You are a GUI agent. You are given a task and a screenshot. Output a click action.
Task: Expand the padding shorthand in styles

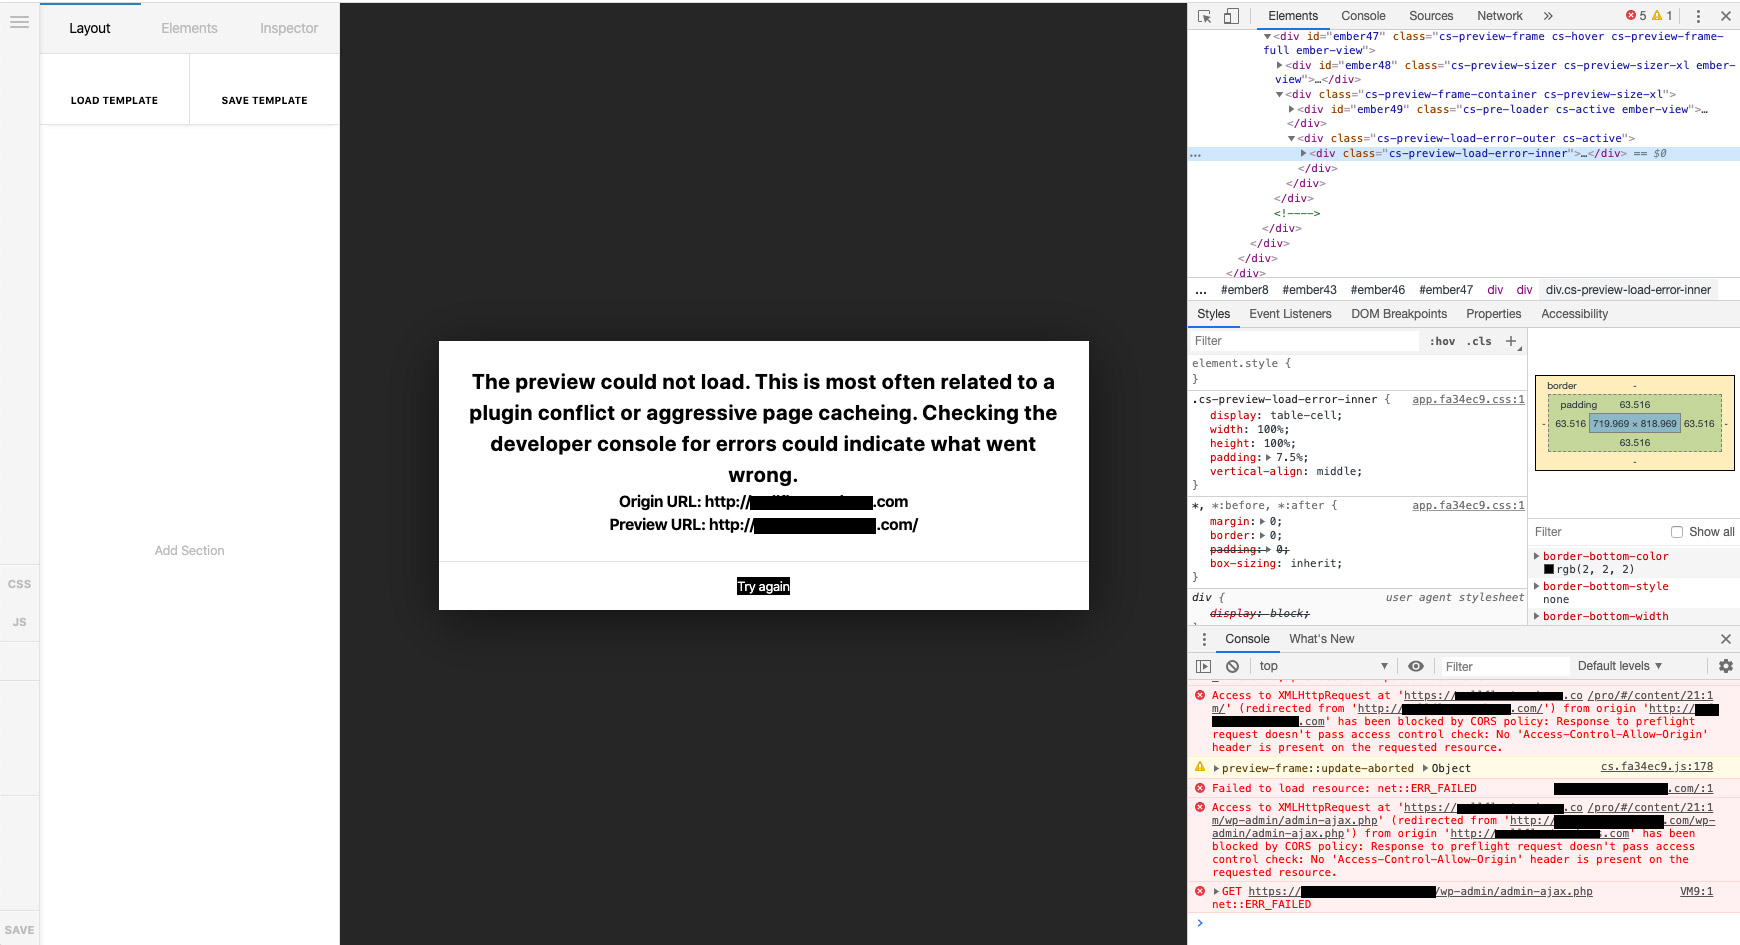click(1268, 457)
